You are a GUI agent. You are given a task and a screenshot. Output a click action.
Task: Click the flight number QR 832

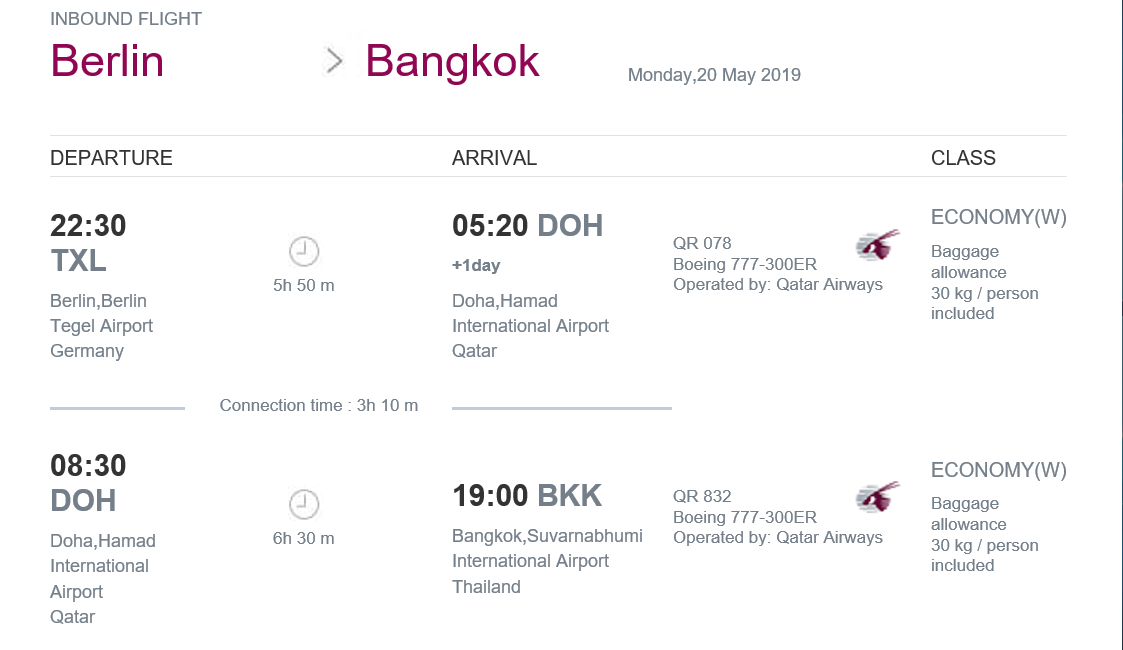pos(702,496)
